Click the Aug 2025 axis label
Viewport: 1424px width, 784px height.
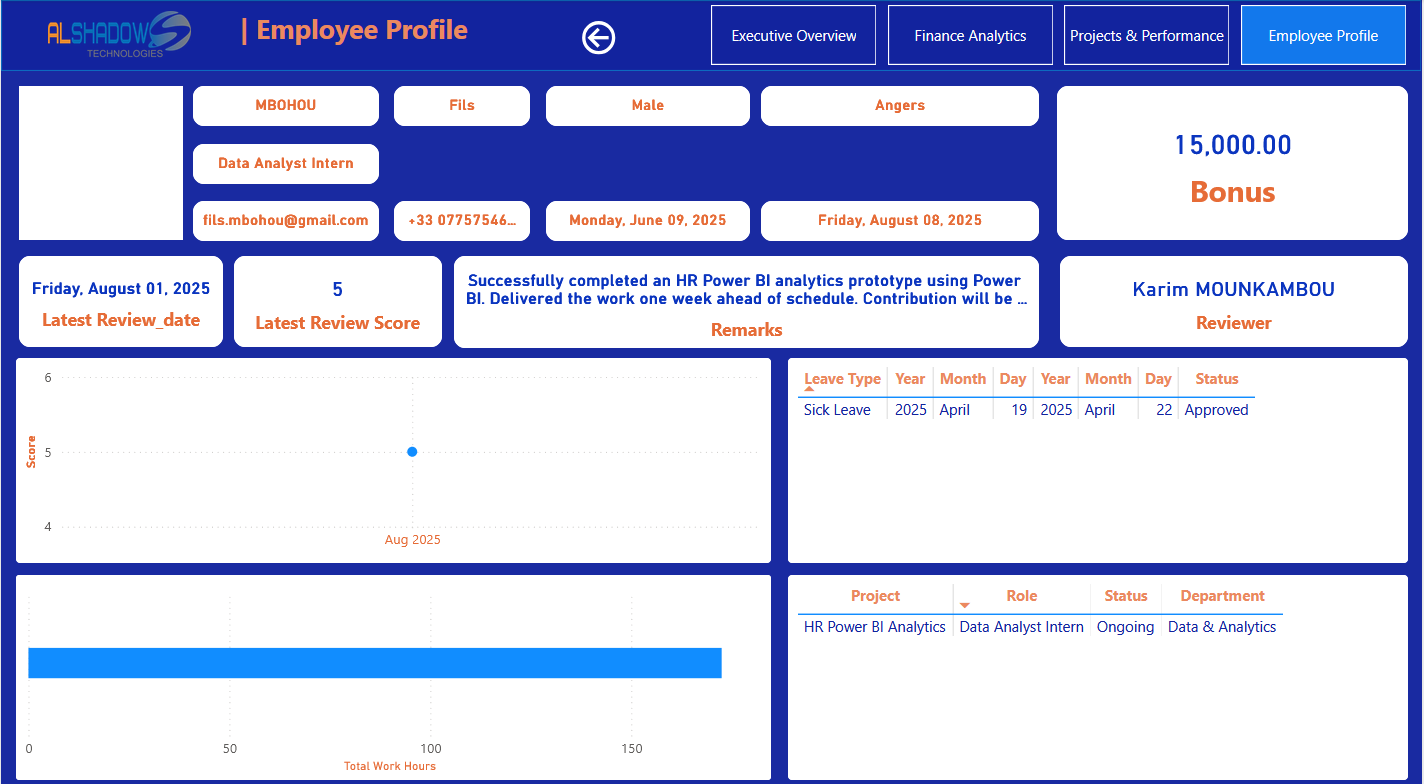point(413,540)
